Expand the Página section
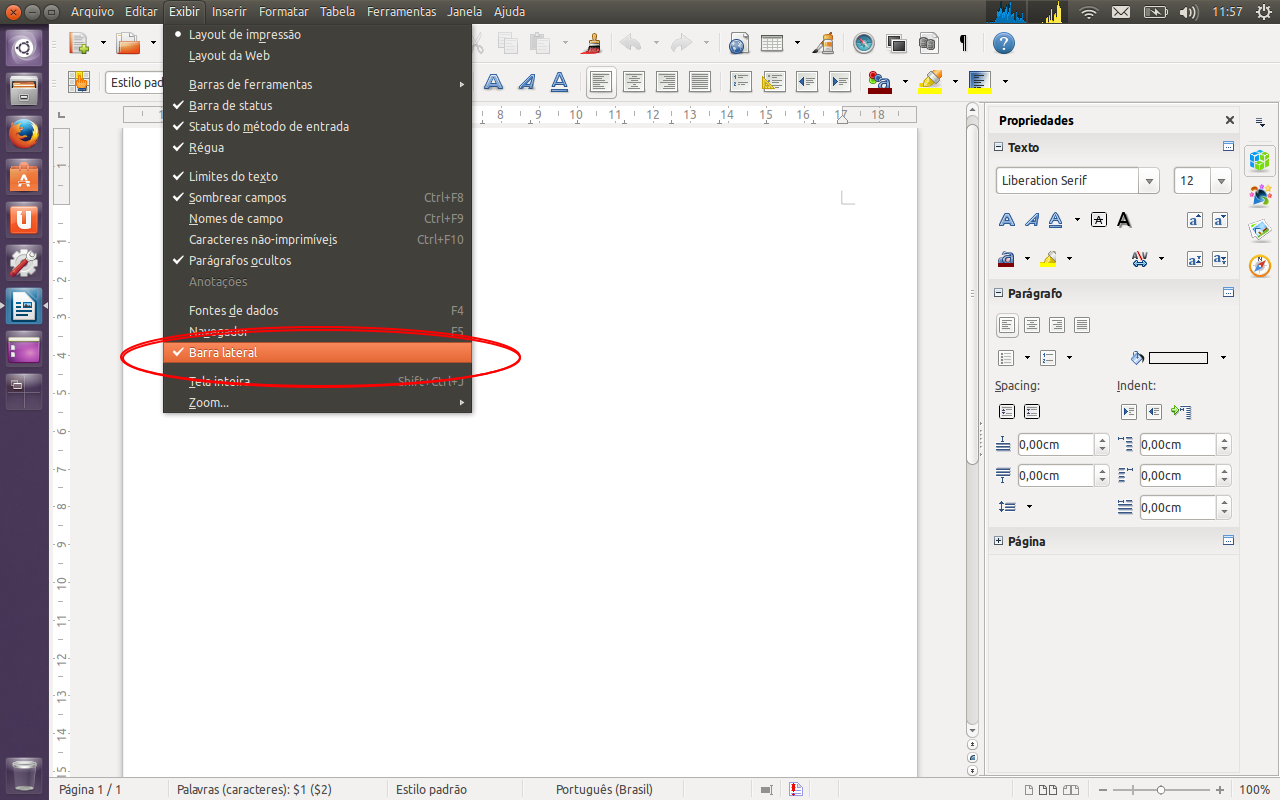Viewport: 1280px width, 800px height. tap(998, 541)
